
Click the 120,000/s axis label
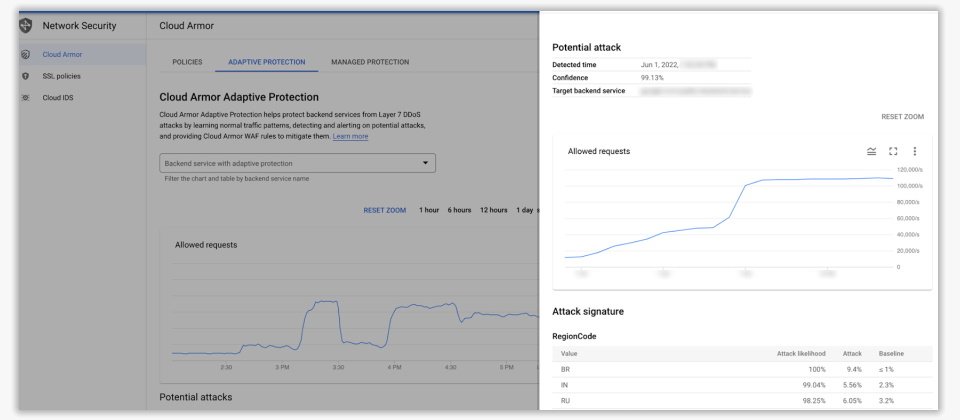[908, 170]
